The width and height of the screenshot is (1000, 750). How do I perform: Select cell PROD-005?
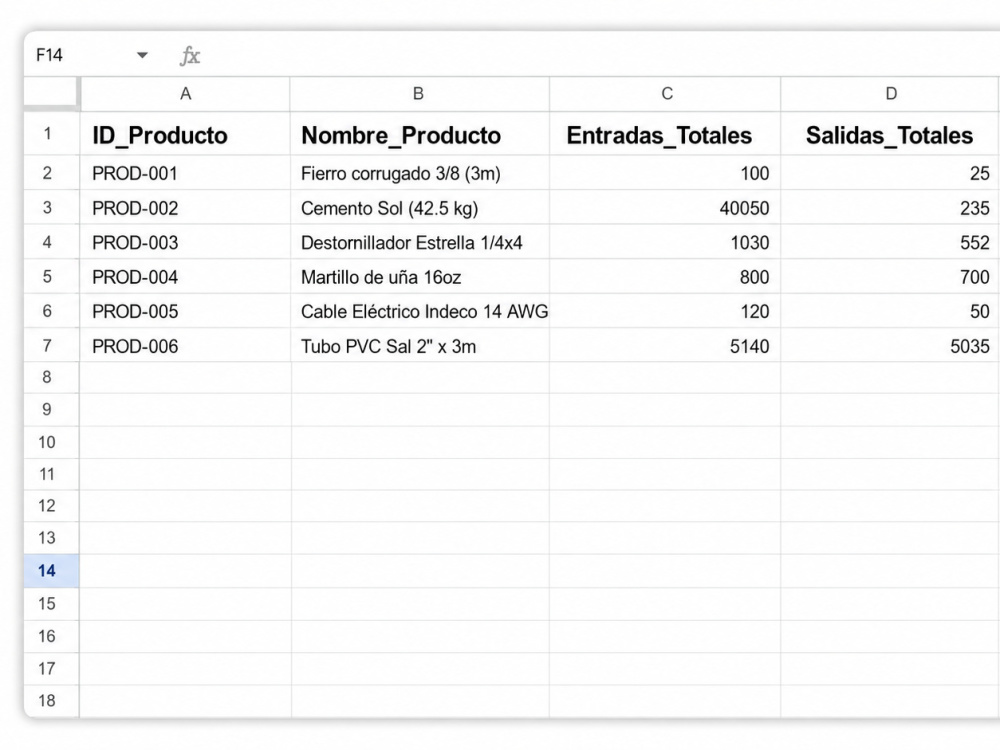coord(185,311)
